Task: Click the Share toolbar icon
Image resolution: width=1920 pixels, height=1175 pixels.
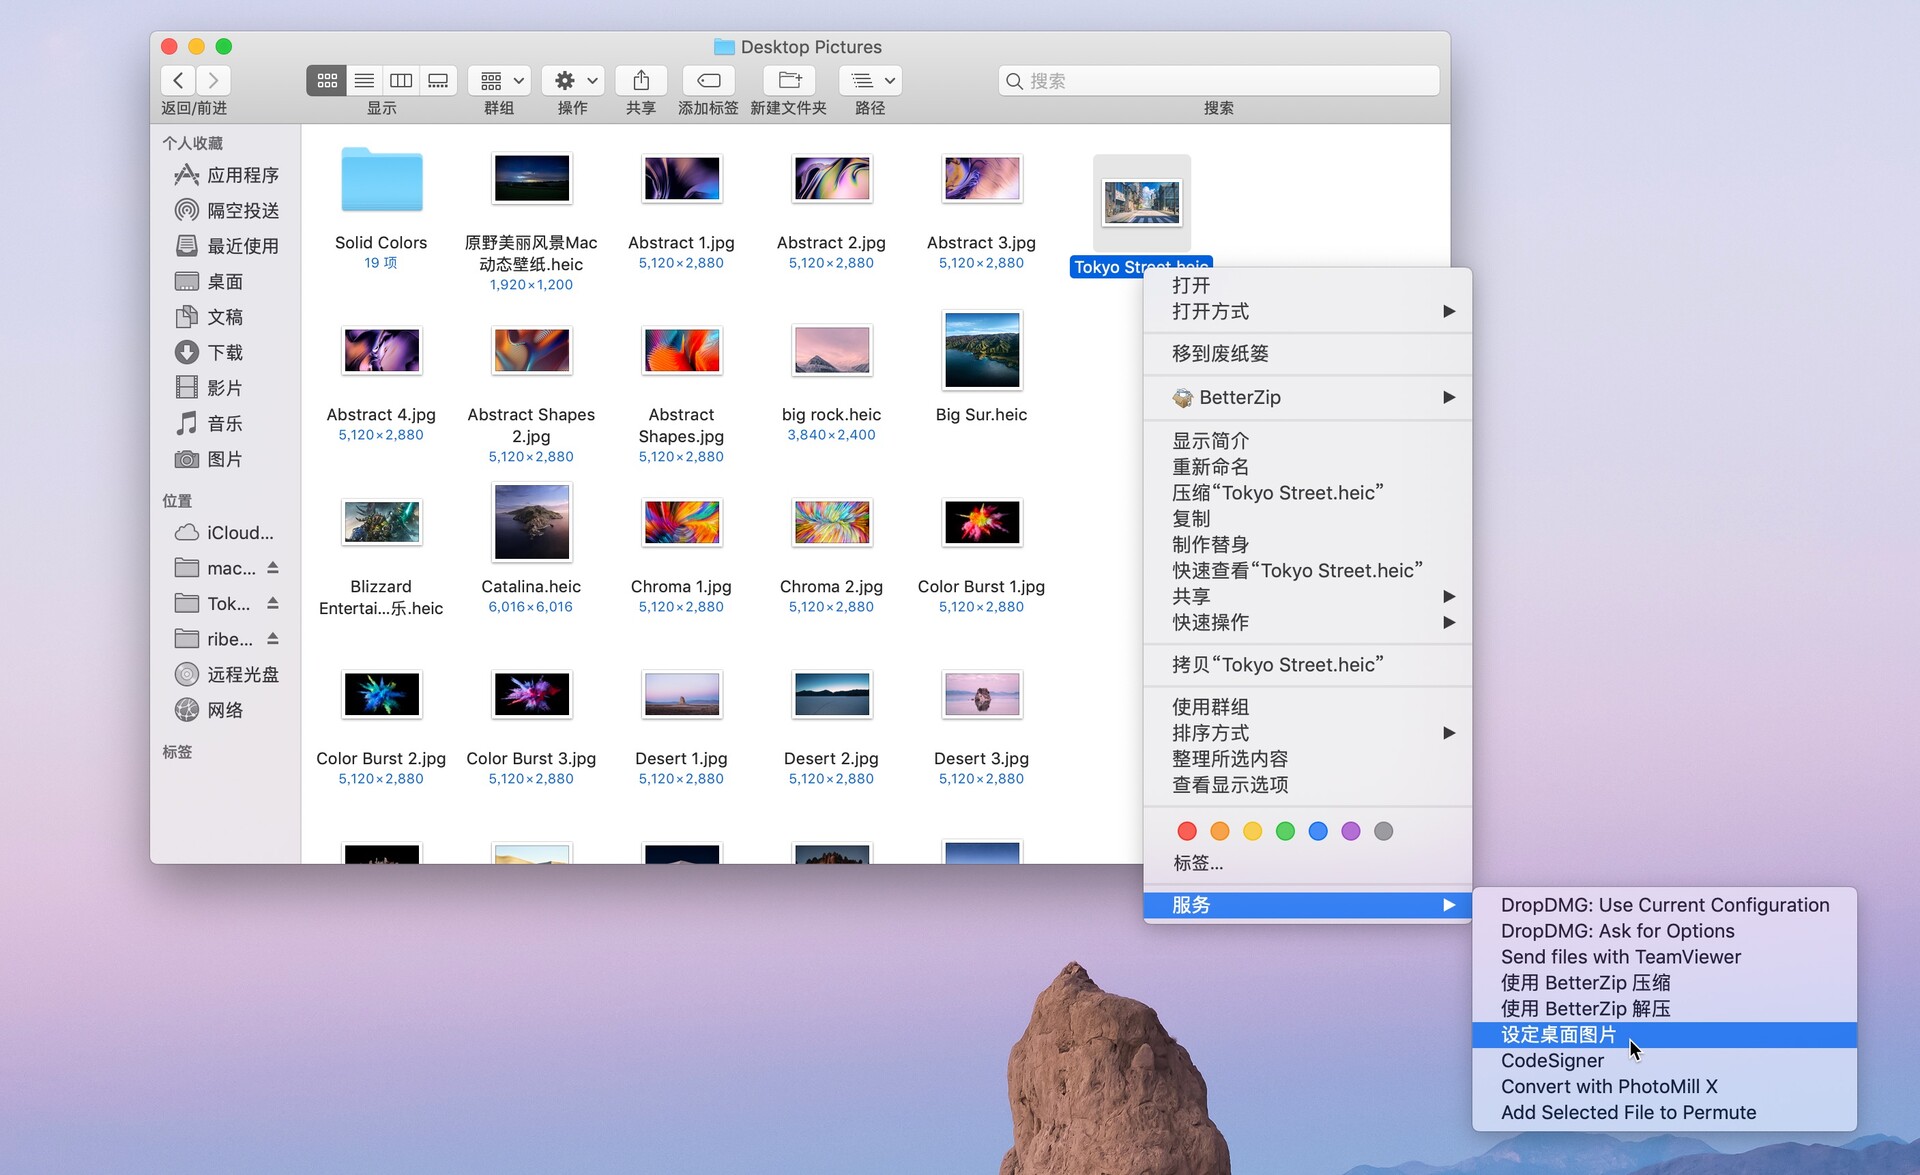Action: (641, 81)
